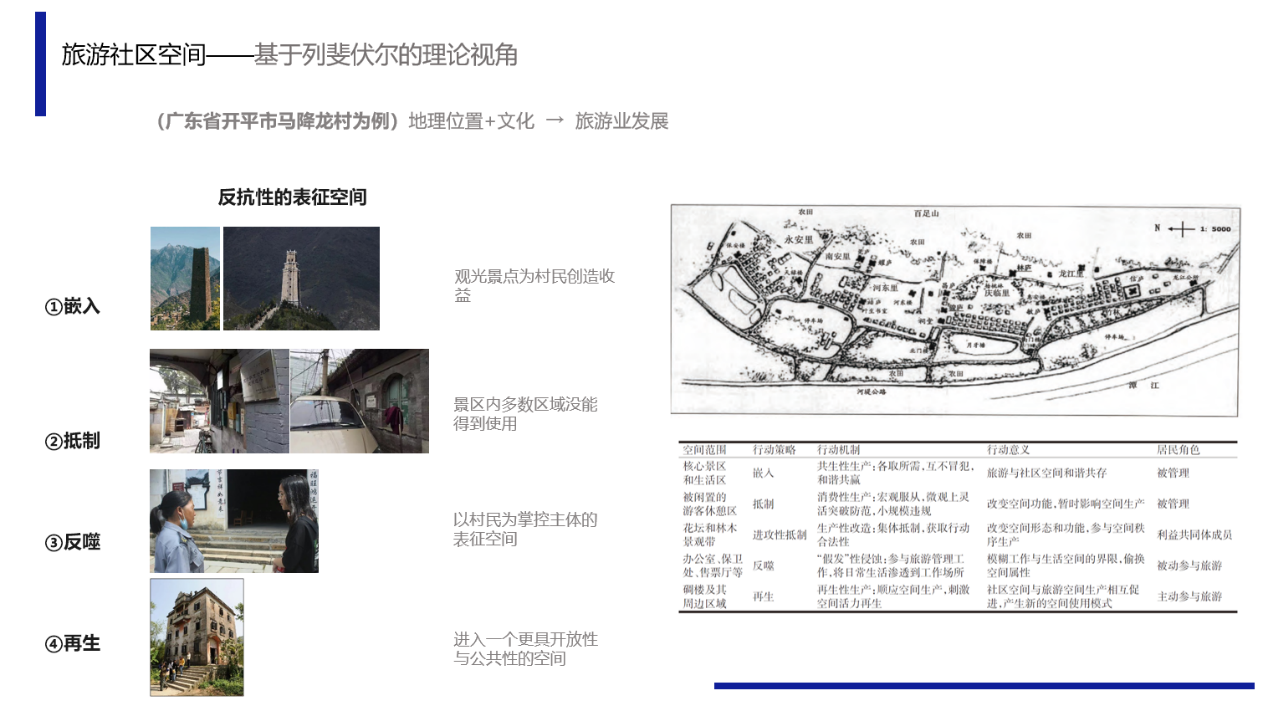
Task: Click the black-and-white village map image
Action: tap(955, 310)
